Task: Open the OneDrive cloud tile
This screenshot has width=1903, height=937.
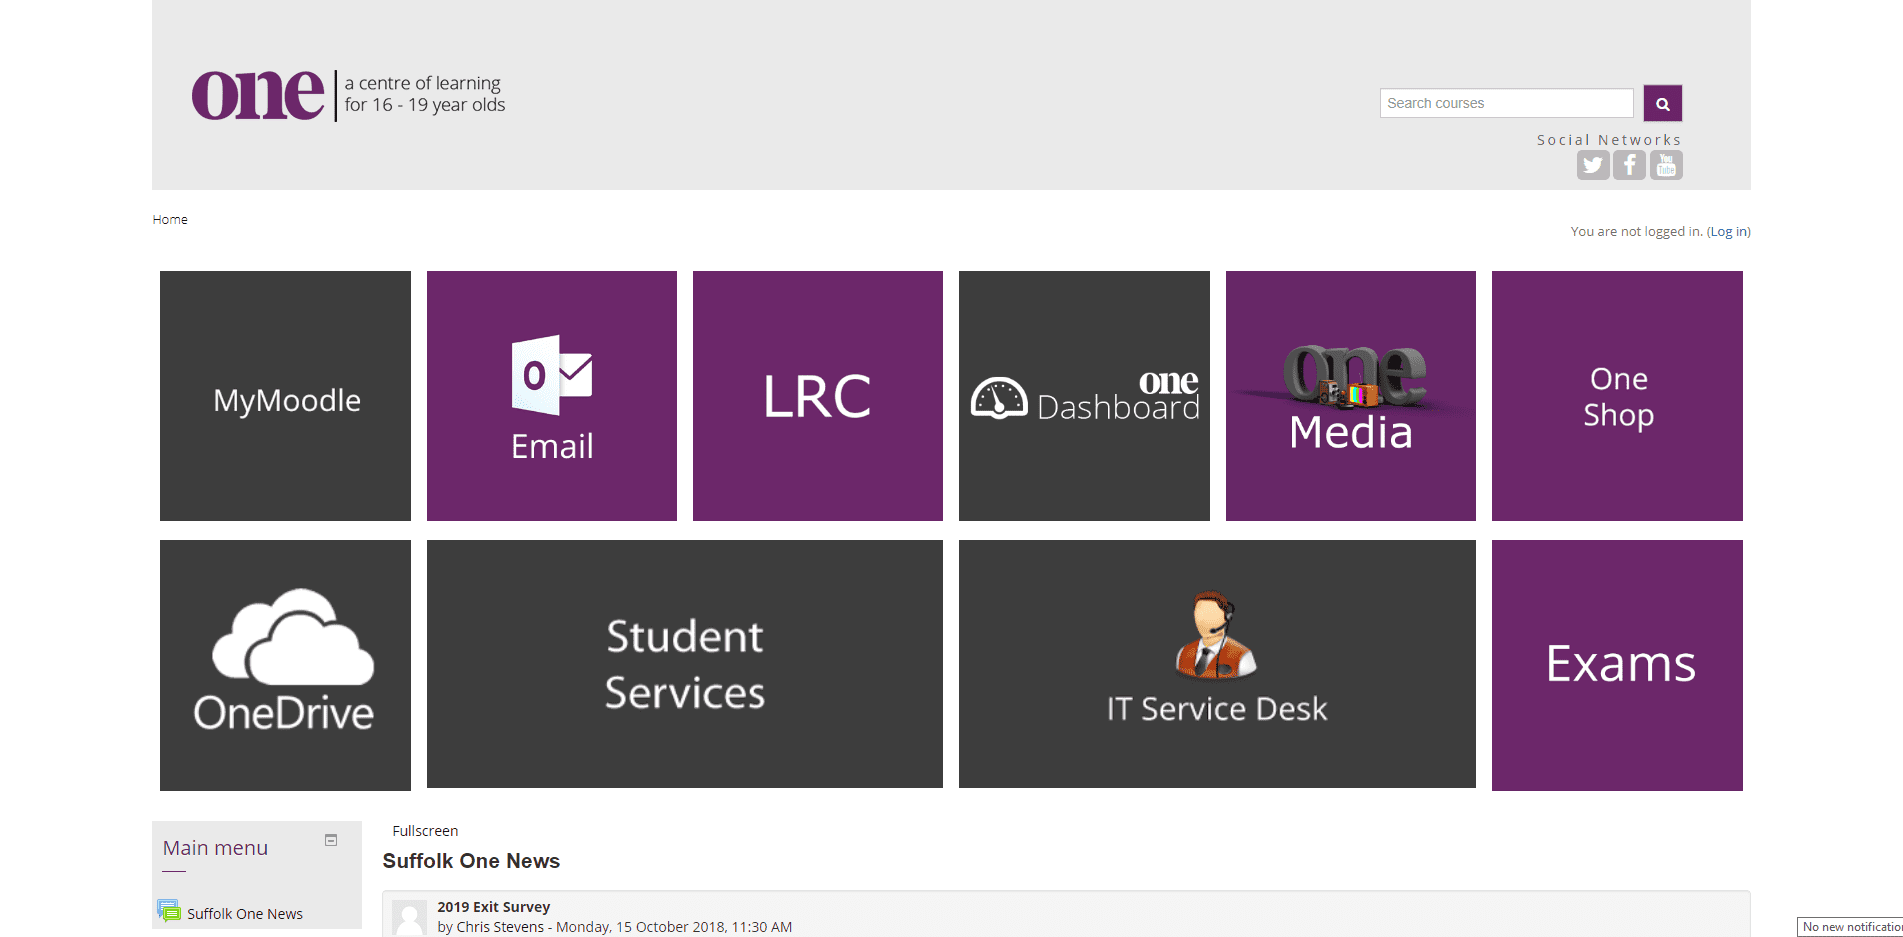Action: coord(285,665)
